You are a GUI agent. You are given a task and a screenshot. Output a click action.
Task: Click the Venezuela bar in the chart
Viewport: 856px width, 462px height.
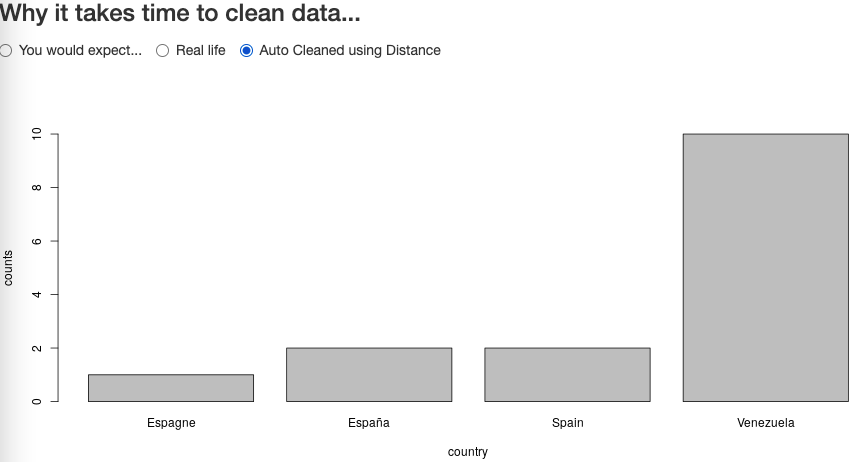pos(765,268)
